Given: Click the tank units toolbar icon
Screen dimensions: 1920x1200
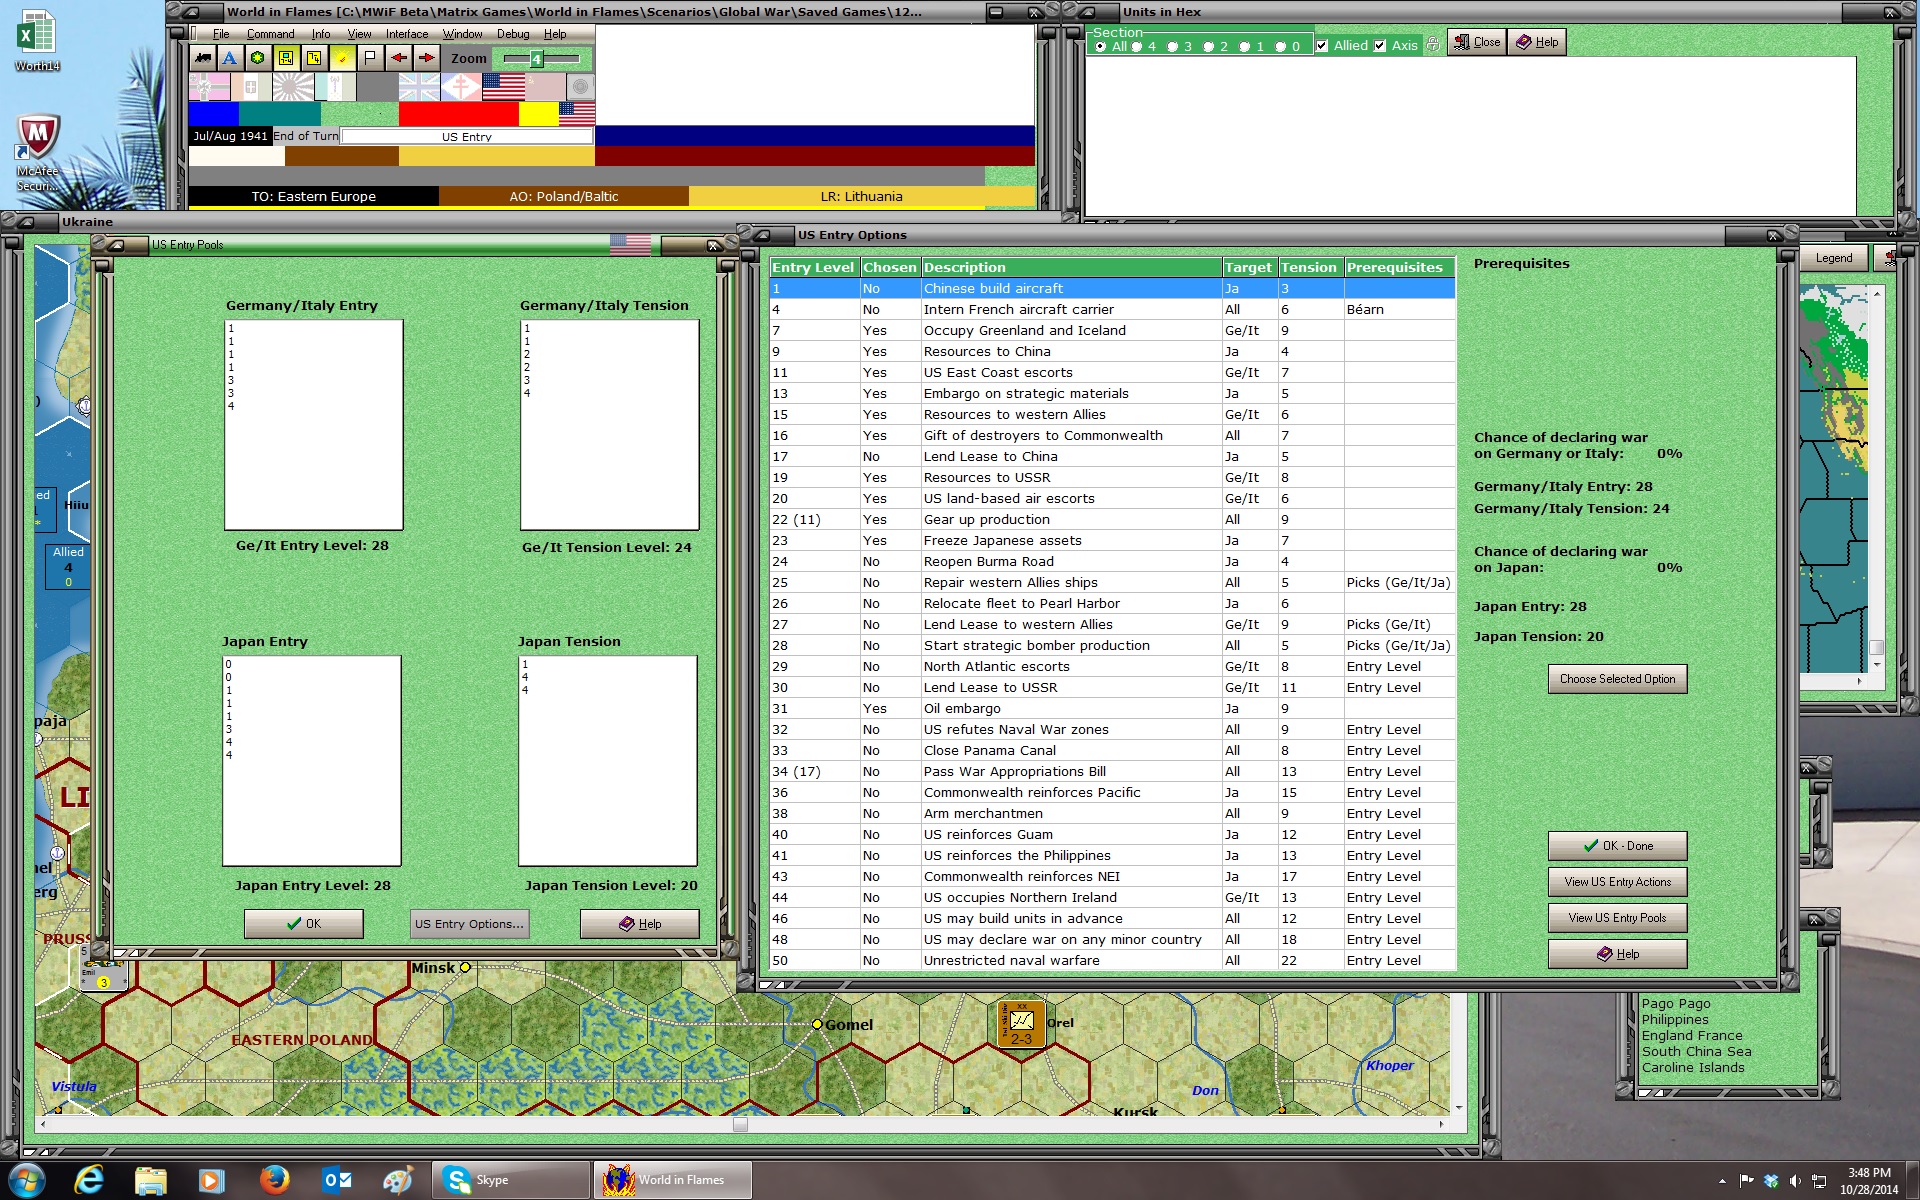Looking at the screenshot, I should click(x=203, y=58).
